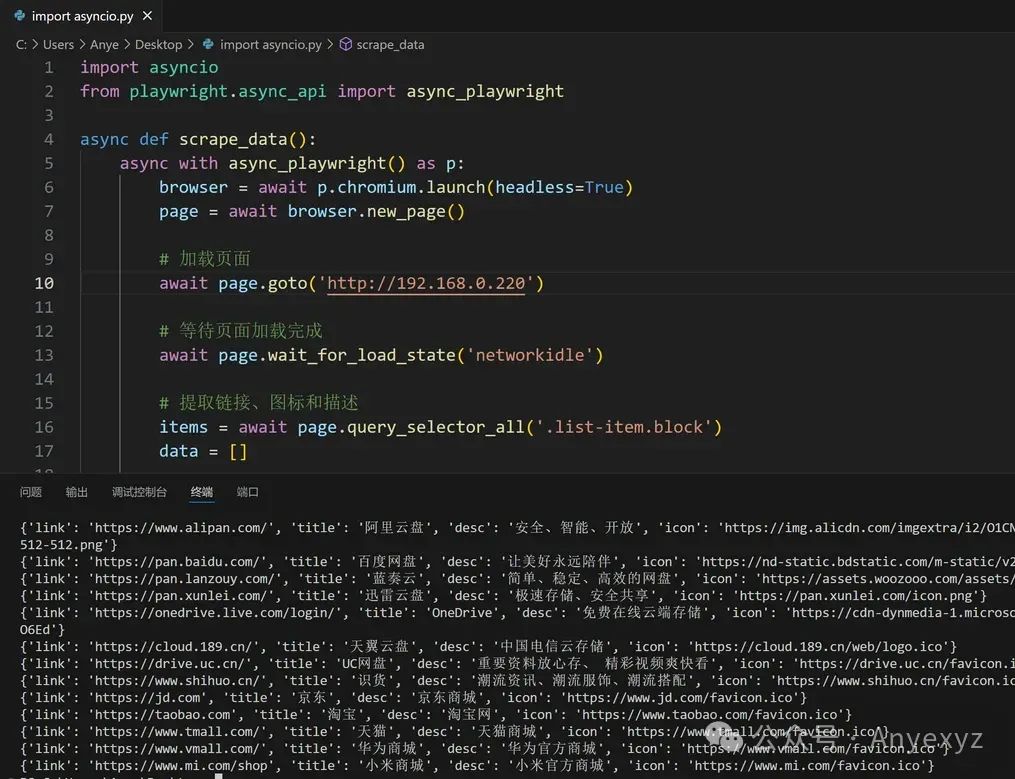Switch to the 输出 panel tab
Viewport: 1015px width, 779px height.
(x=76, y=492)
